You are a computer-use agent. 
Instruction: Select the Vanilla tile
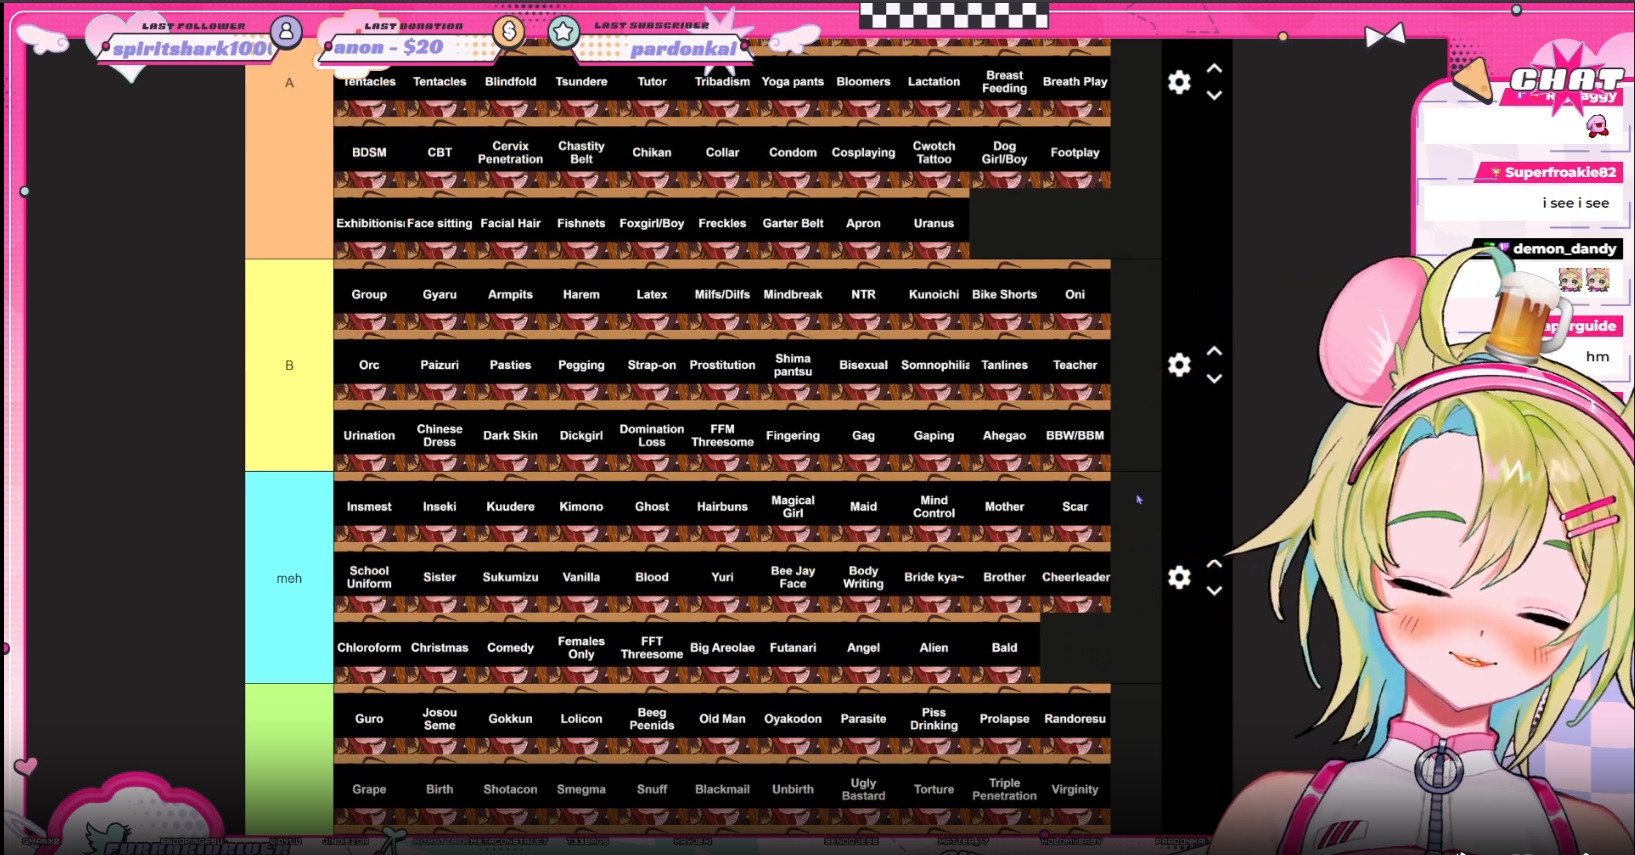click(581, 578)
